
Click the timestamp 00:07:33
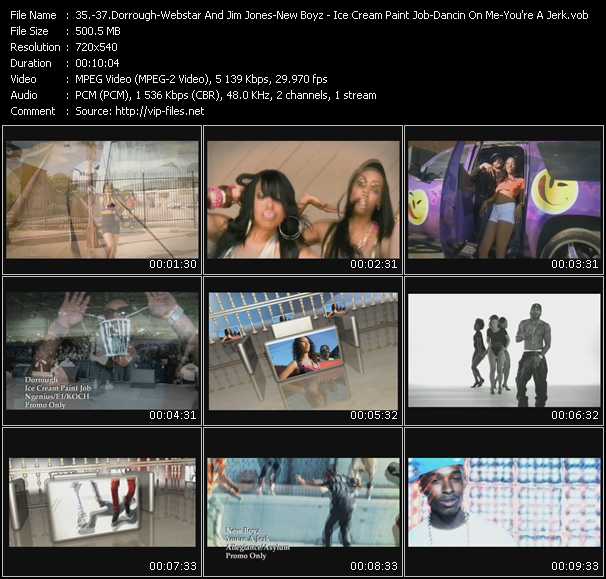[173, 566]
